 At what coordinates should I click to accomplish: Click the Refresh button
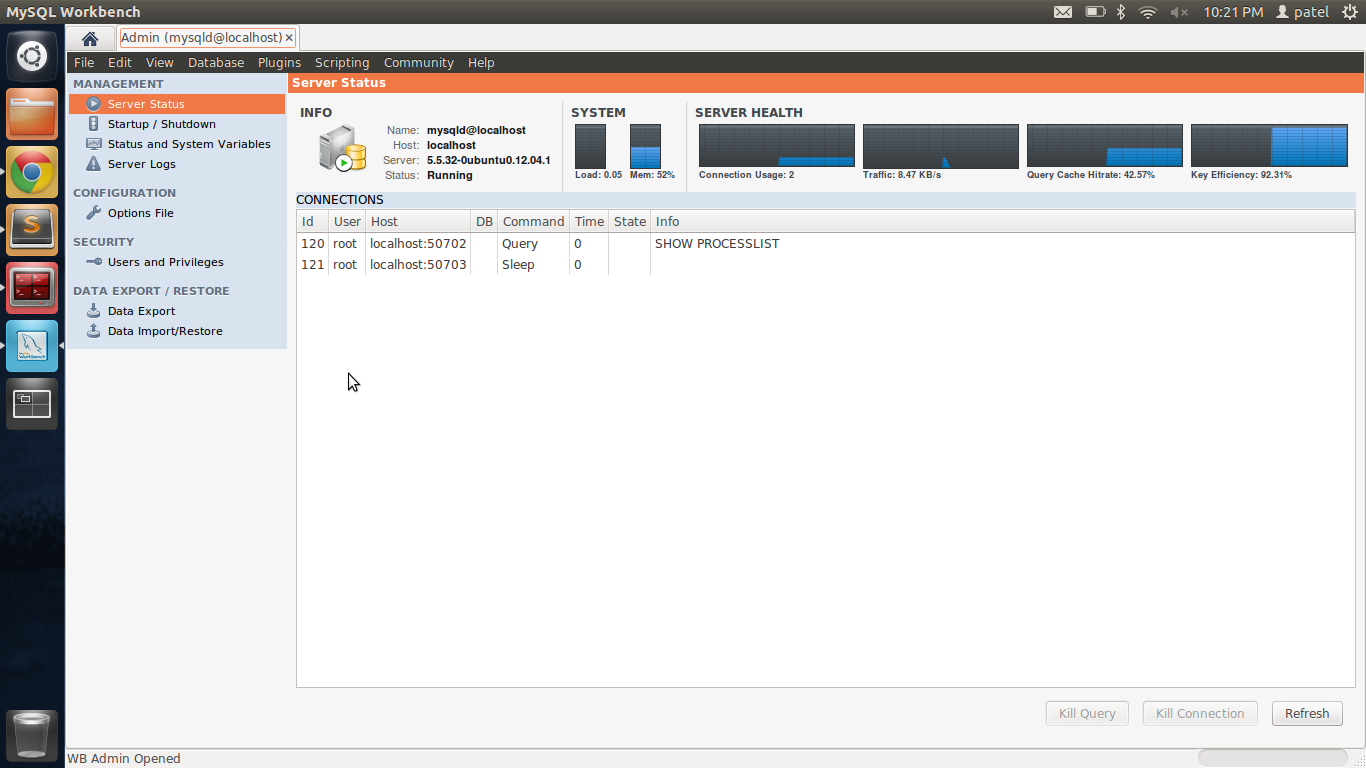pyautogui.click(x=1307, y=713)
